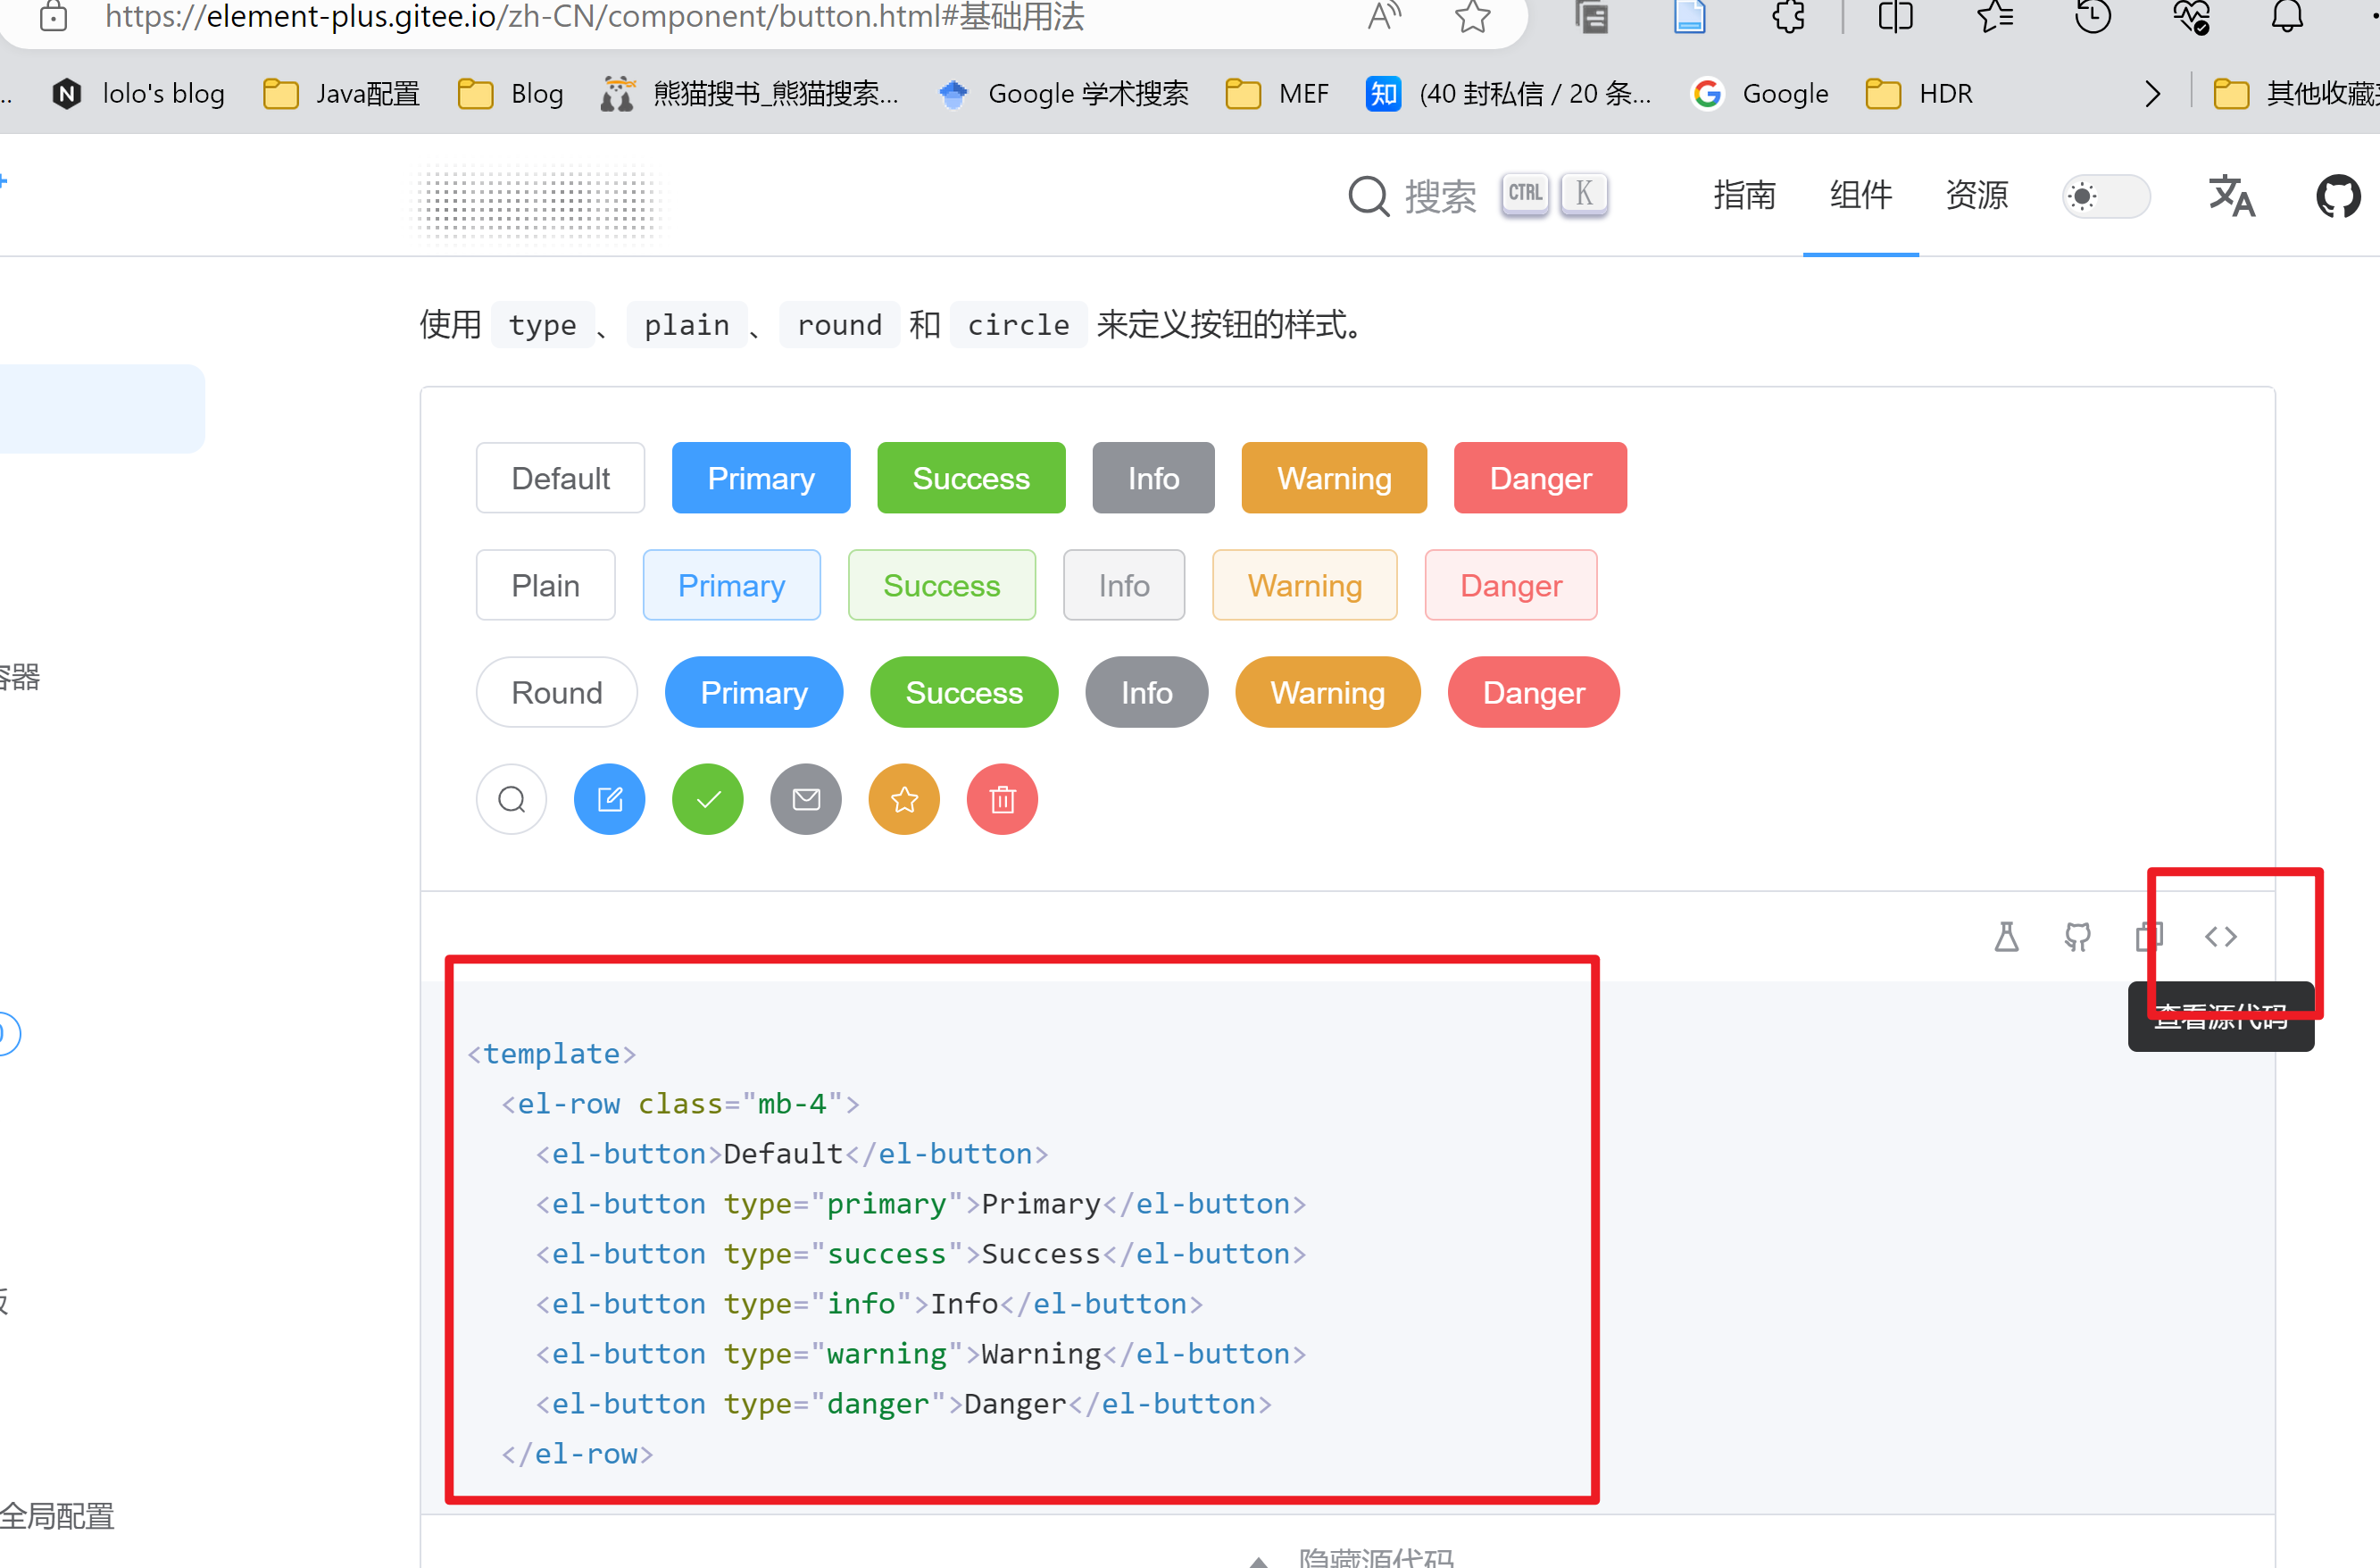2380x1568 pixels.
Task: Open the browser extensions puzzle icon
Action: tap(1789, 16)
